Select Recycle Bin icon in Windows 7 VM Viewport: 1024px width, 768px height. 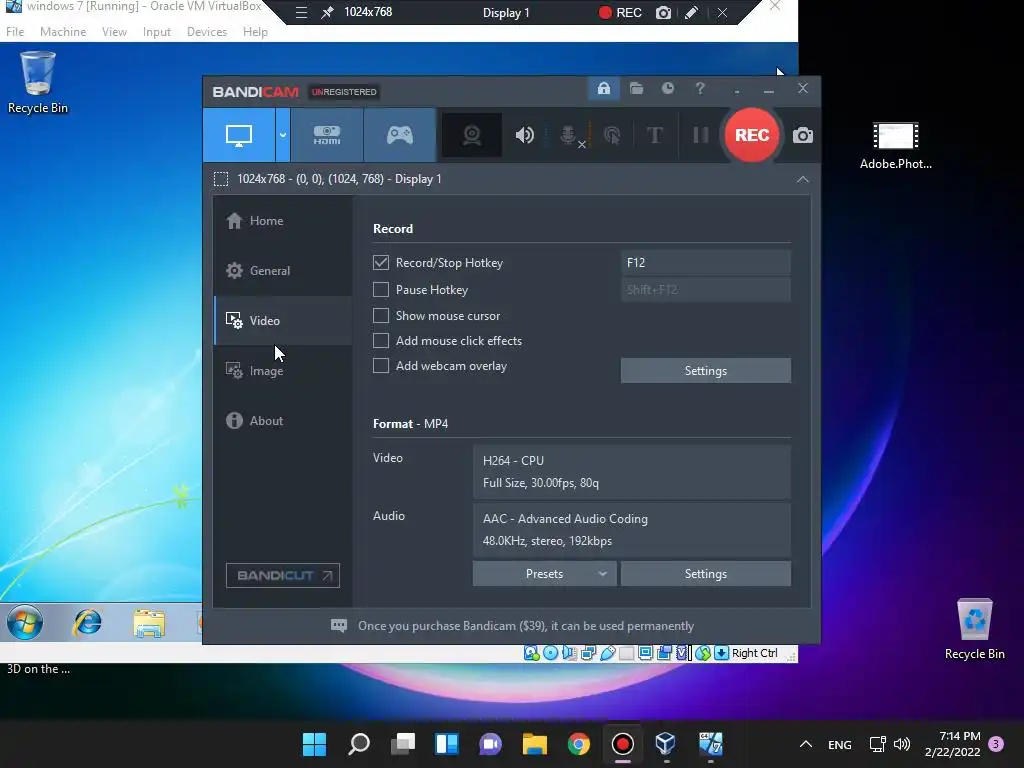(38, 83)
